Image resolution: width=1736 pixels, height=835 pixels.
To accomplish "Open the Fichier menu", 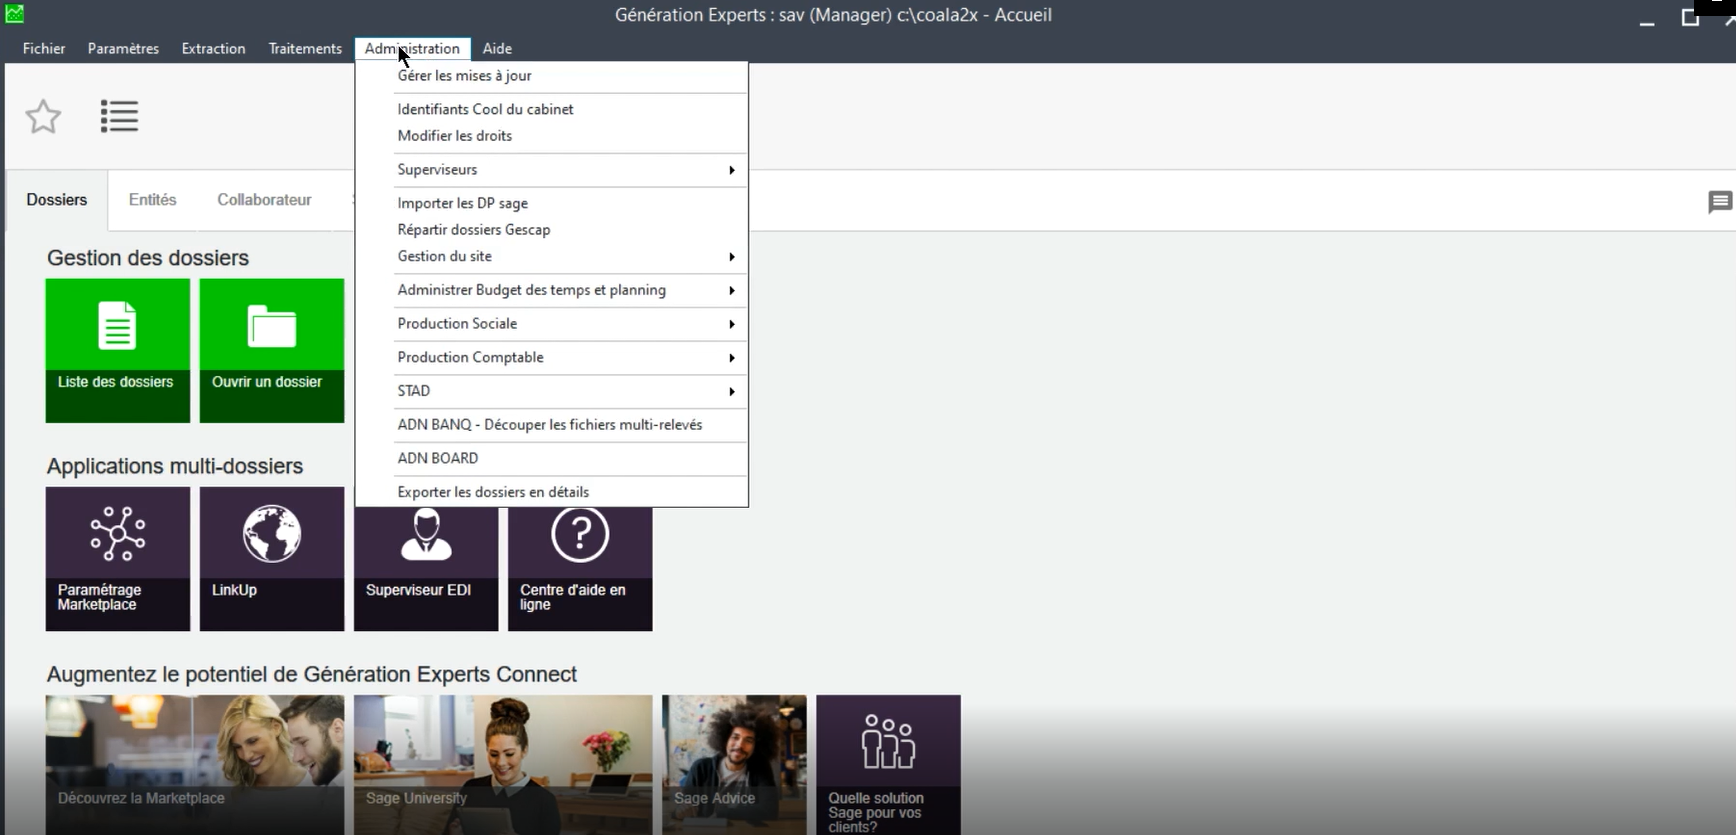I will click(44, 48).
